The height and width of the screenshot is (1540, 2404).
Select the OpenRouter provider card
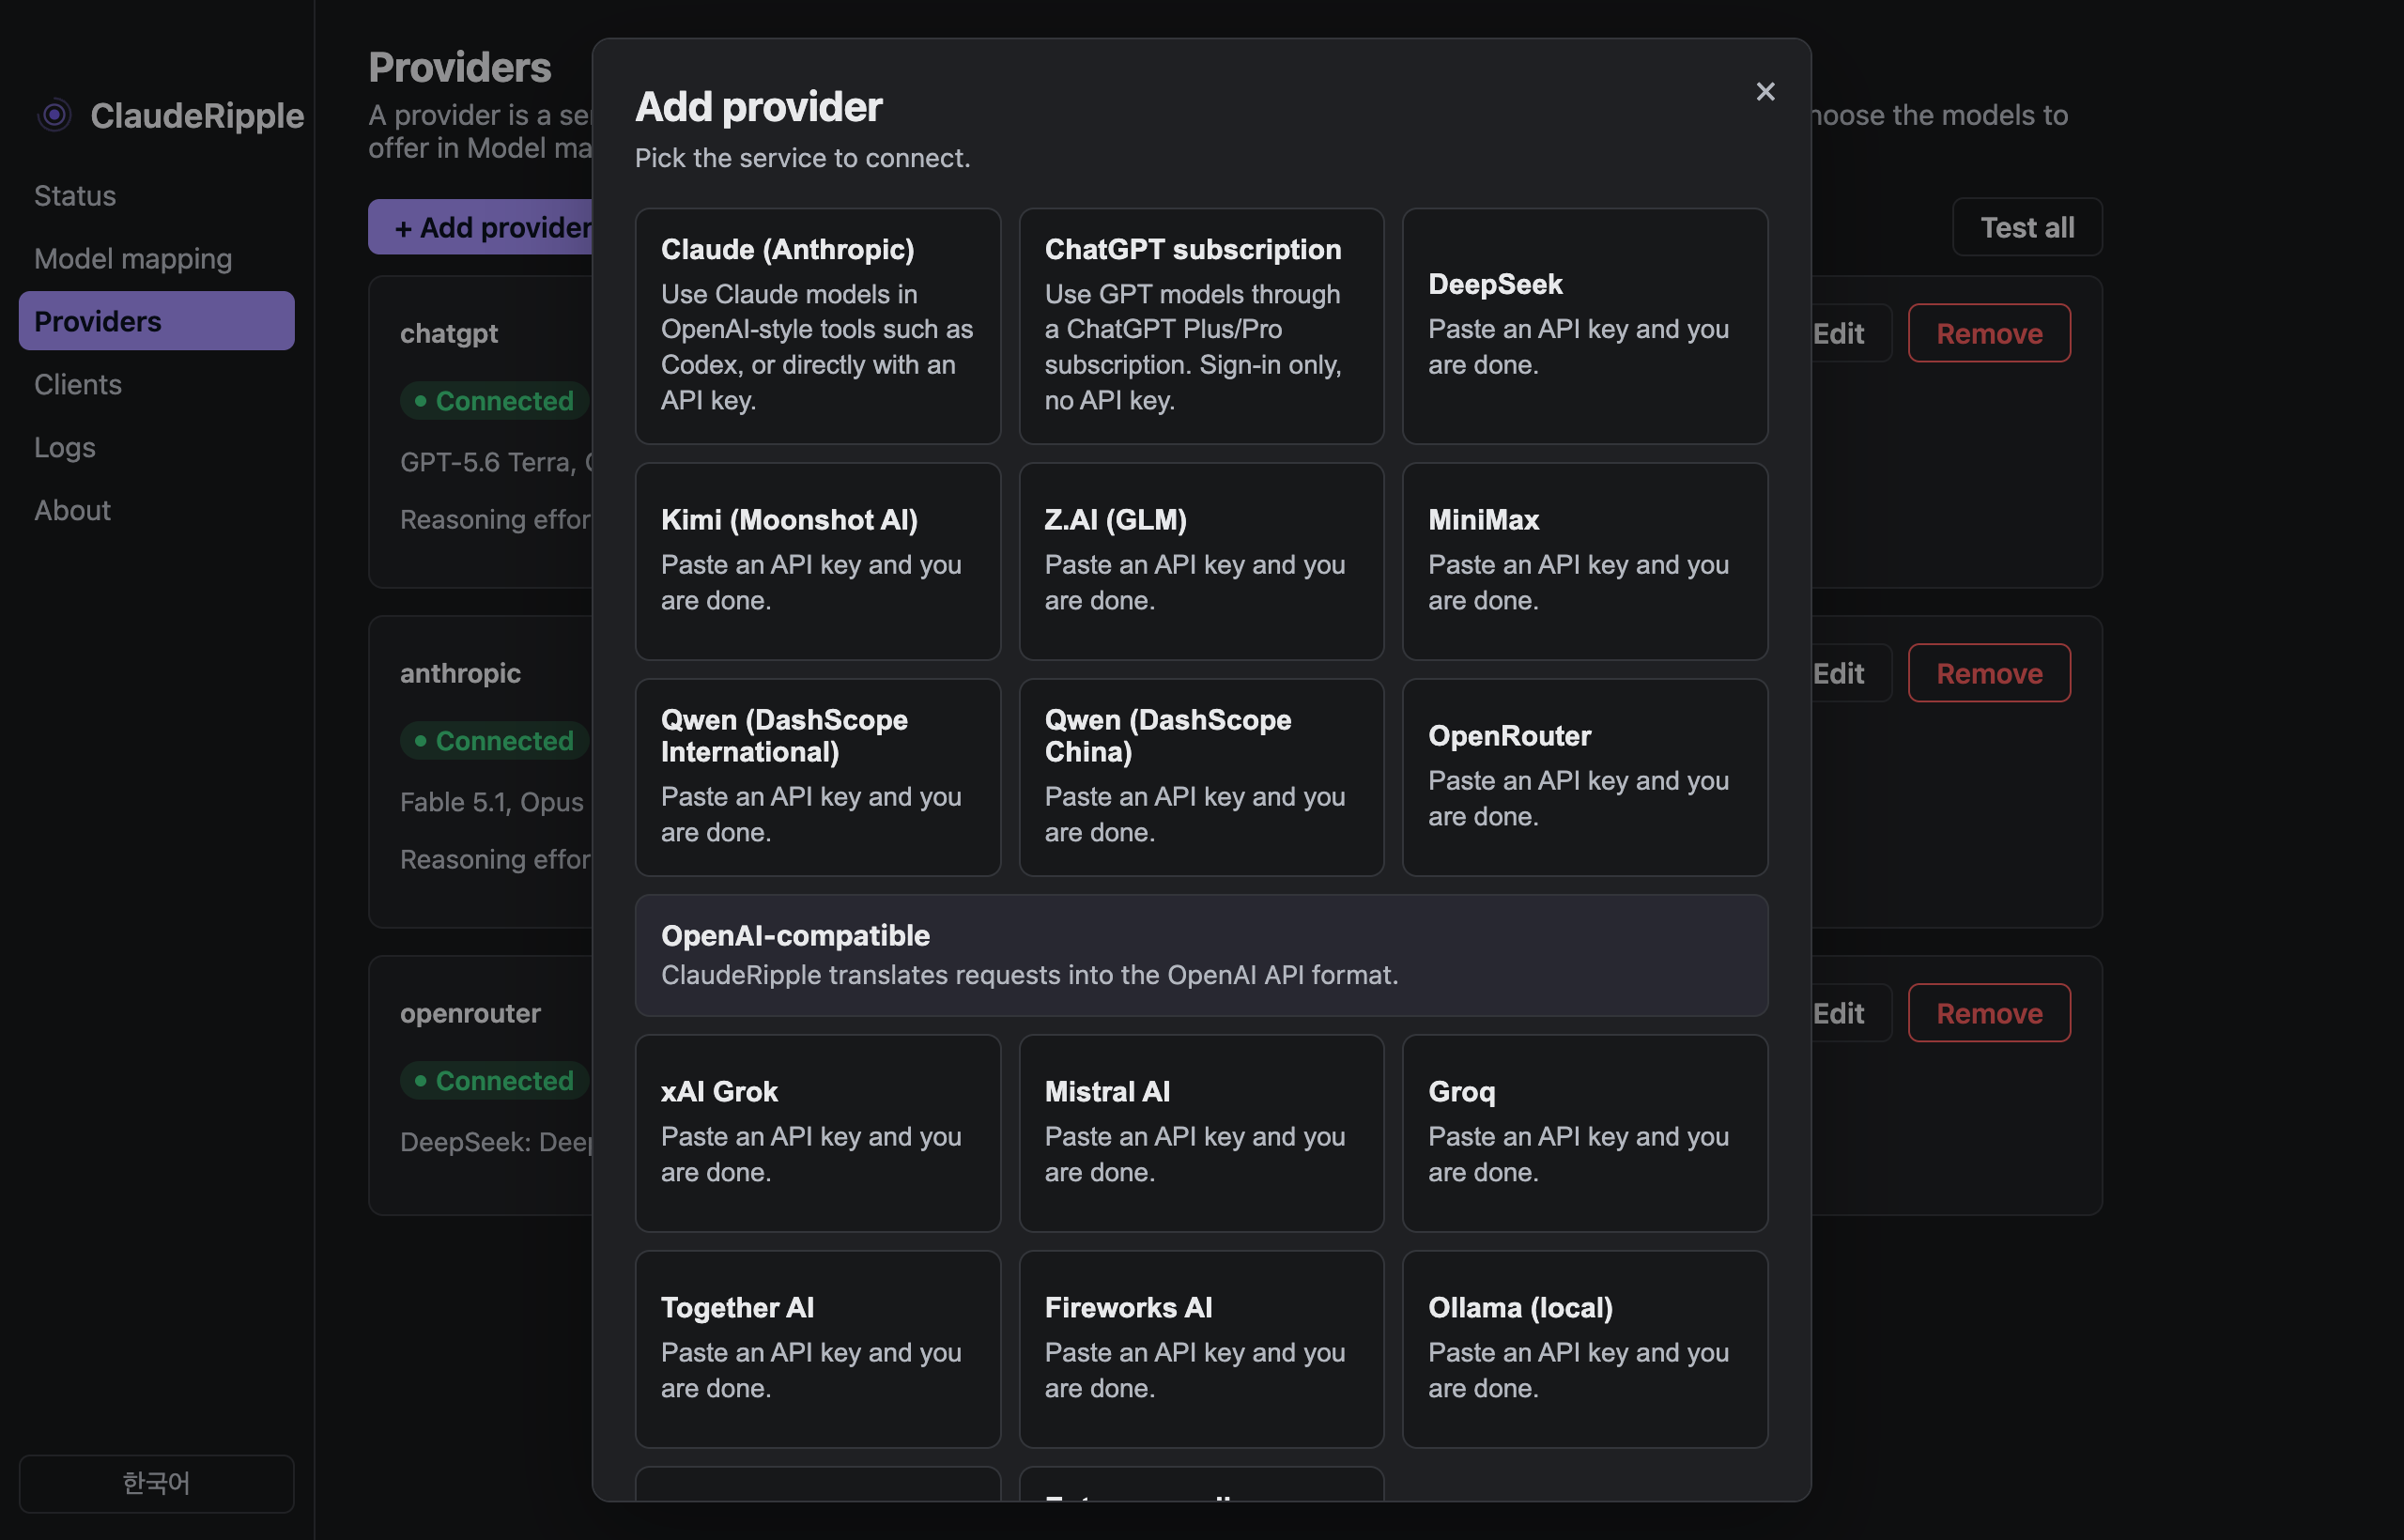[x=1585, y=777]
